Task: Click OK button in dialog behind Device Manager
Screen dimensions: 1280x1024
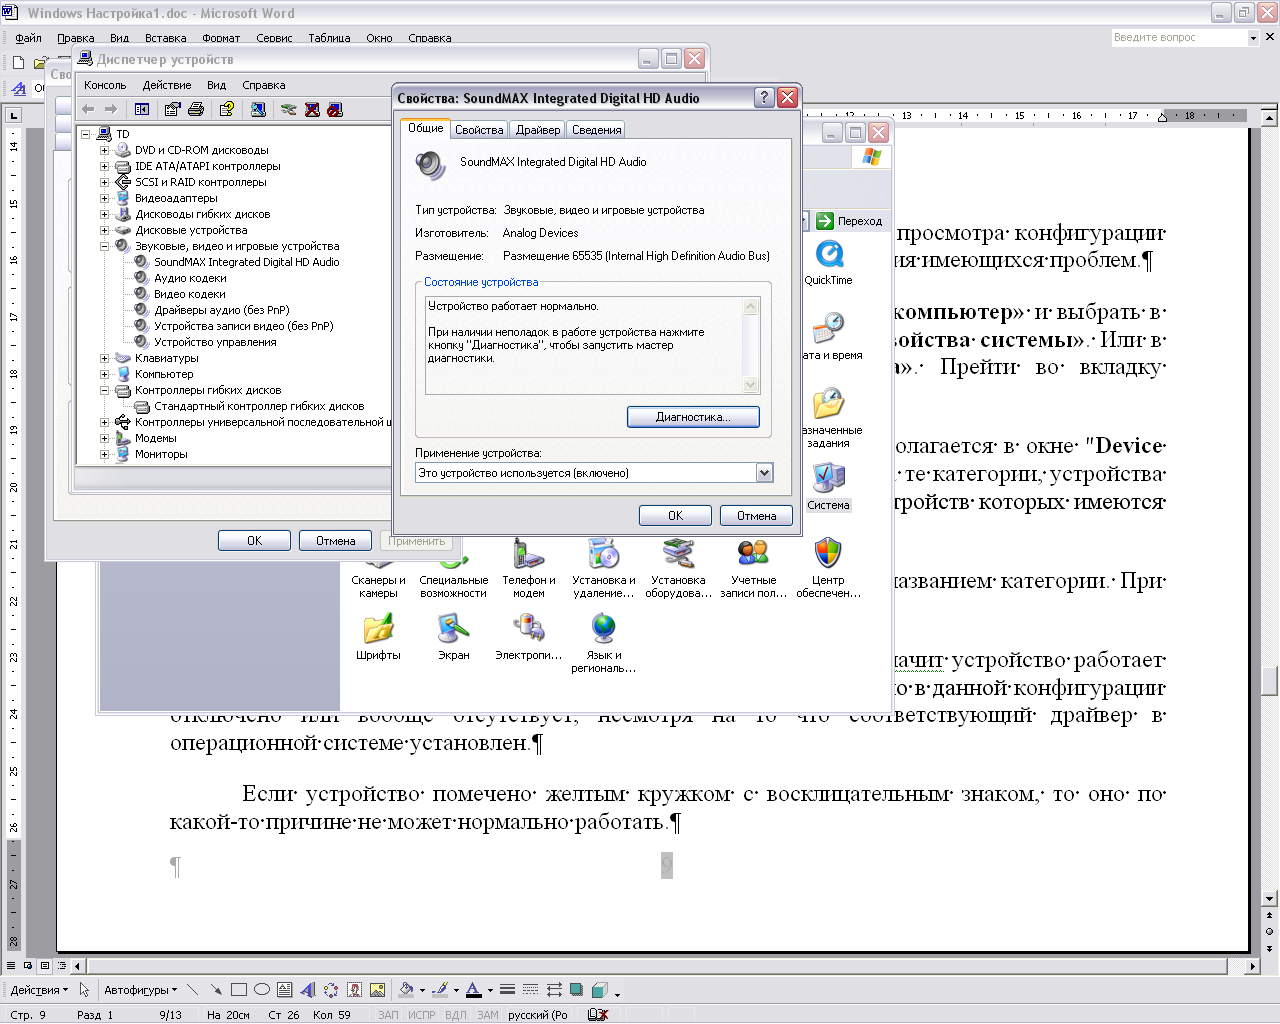Action: coord(254,541)
